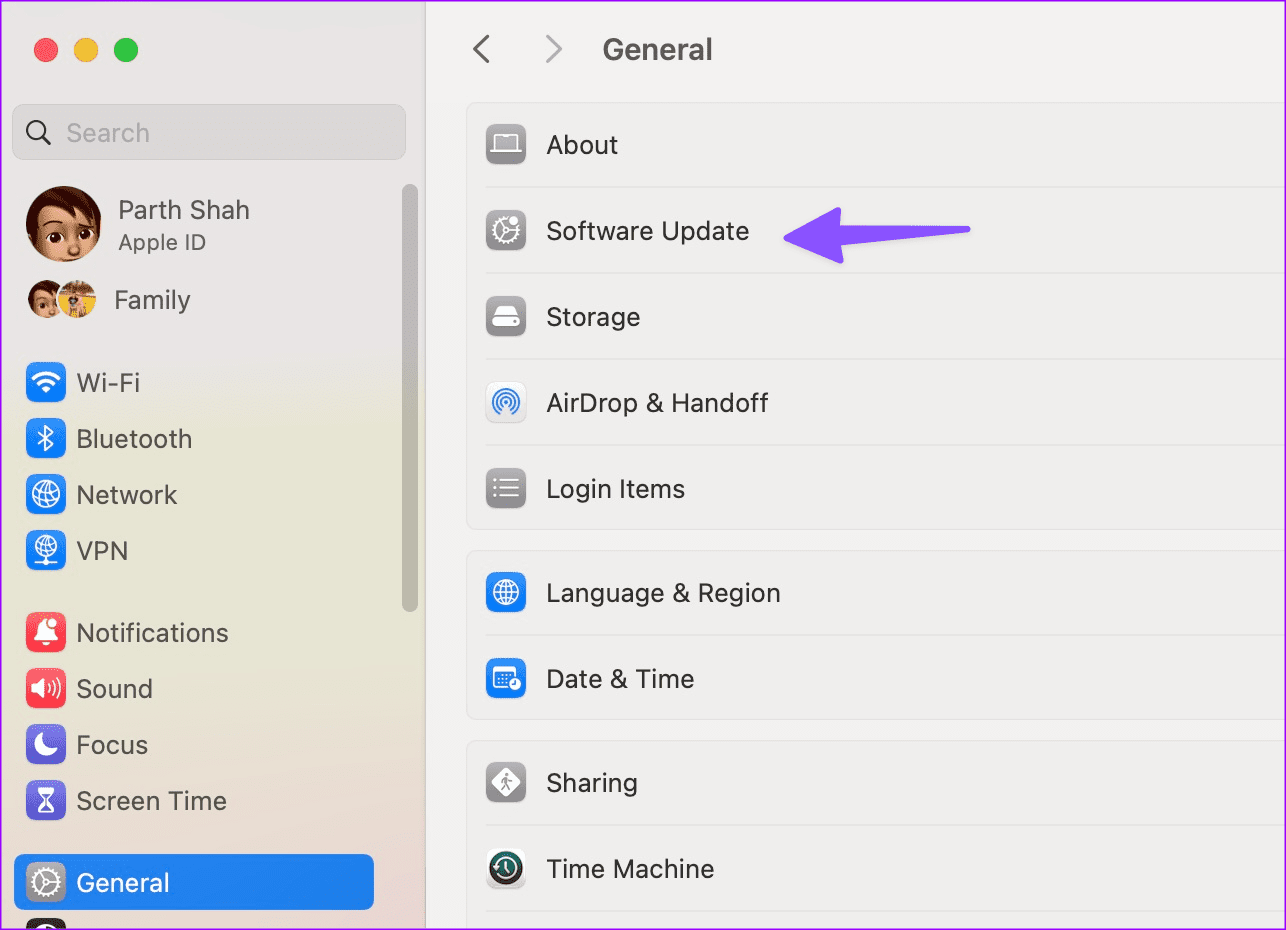Click the Focus moon icon
The width and height of the screenshot is (1286, 930).
click(46, 745)
